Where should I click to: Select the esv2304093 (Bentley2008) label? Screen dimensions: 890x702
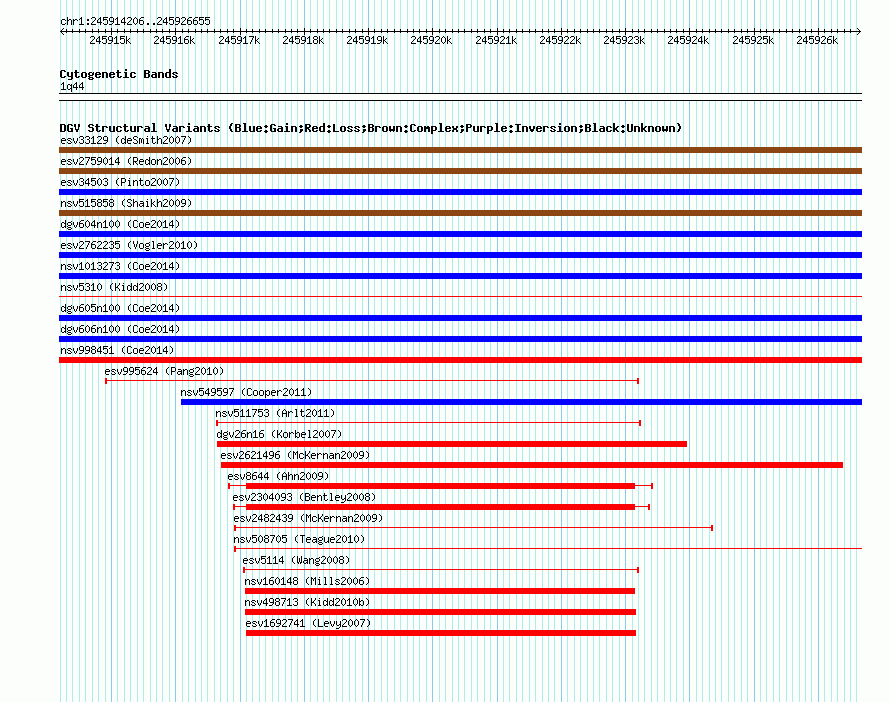[304, 497]
